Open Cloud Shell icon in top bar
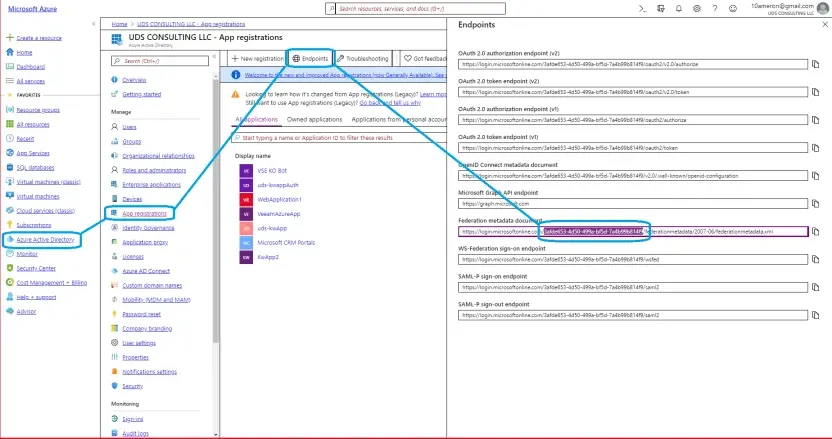This screenshot has width=832, height=439. click(643, 8)
